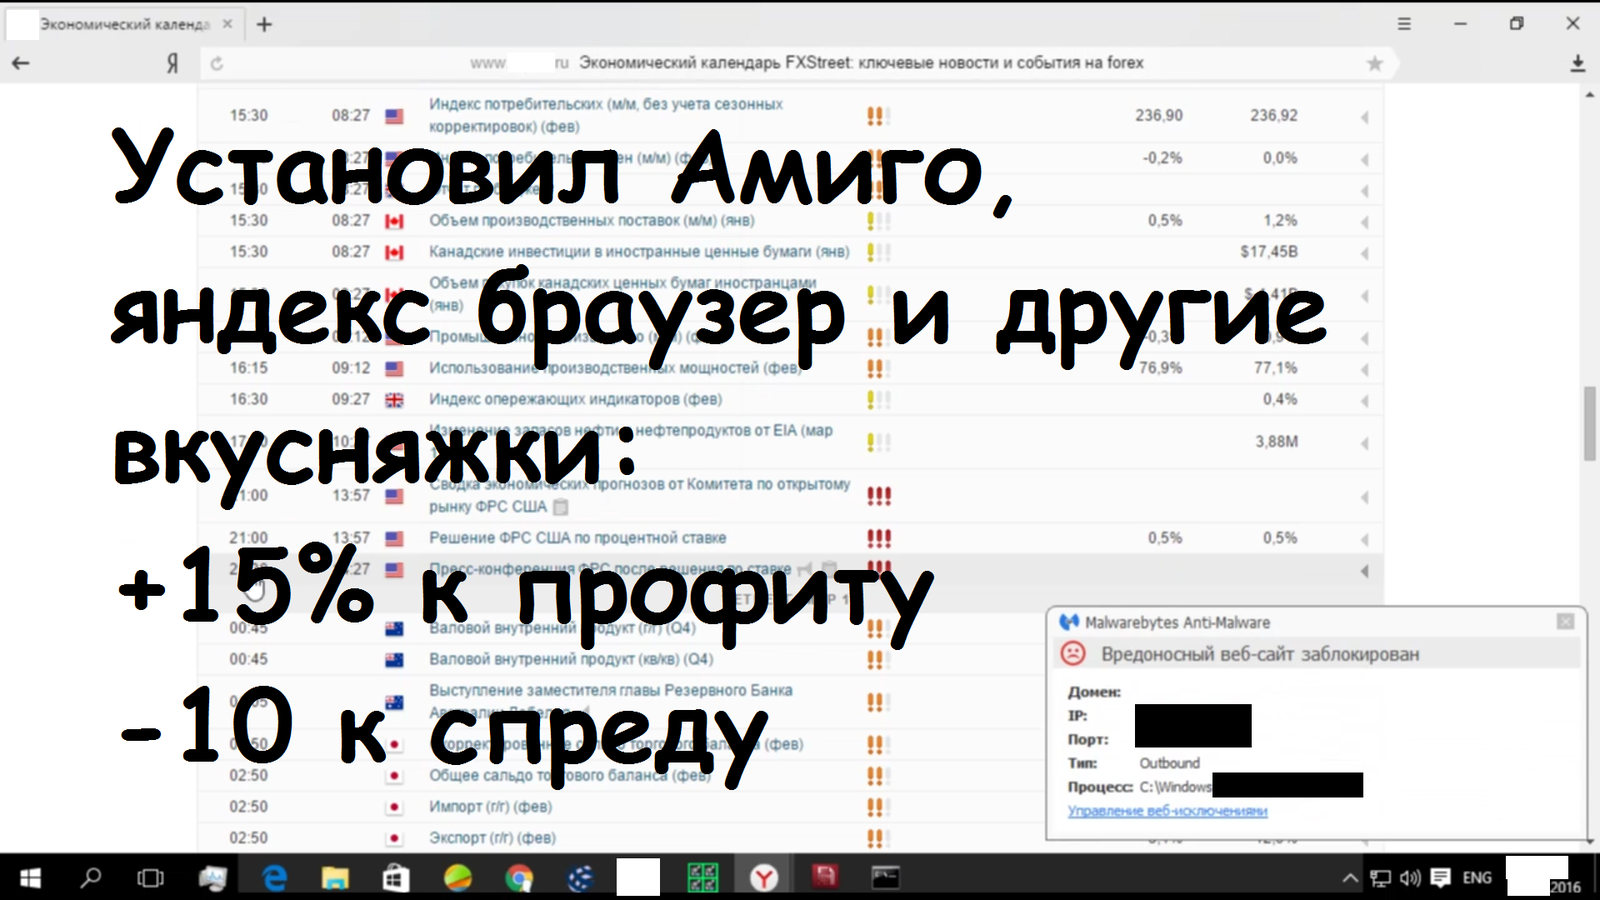Expand Сводка экономических прогнозов row arrow
This screenshot has height=900, width=1600.
point(1364,497)
